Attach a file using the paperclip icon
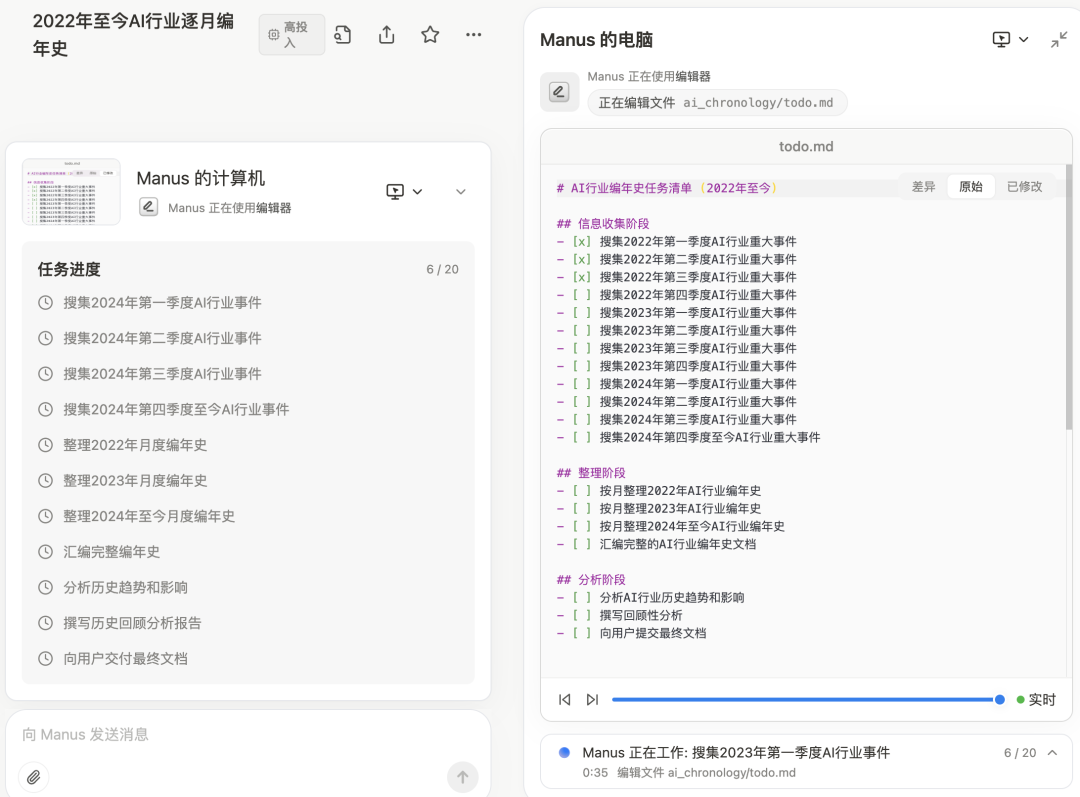This screenshot has height=797, width=1080. click(34, 776)
